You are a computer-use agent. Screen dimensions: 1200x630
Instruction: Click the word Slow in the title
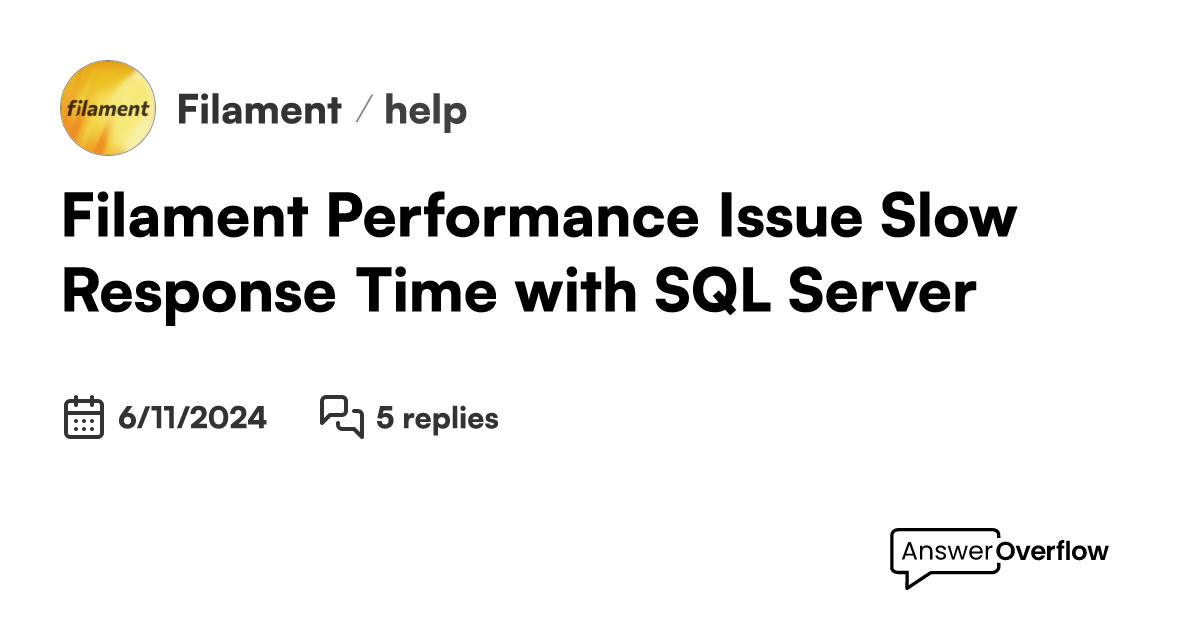955,217
